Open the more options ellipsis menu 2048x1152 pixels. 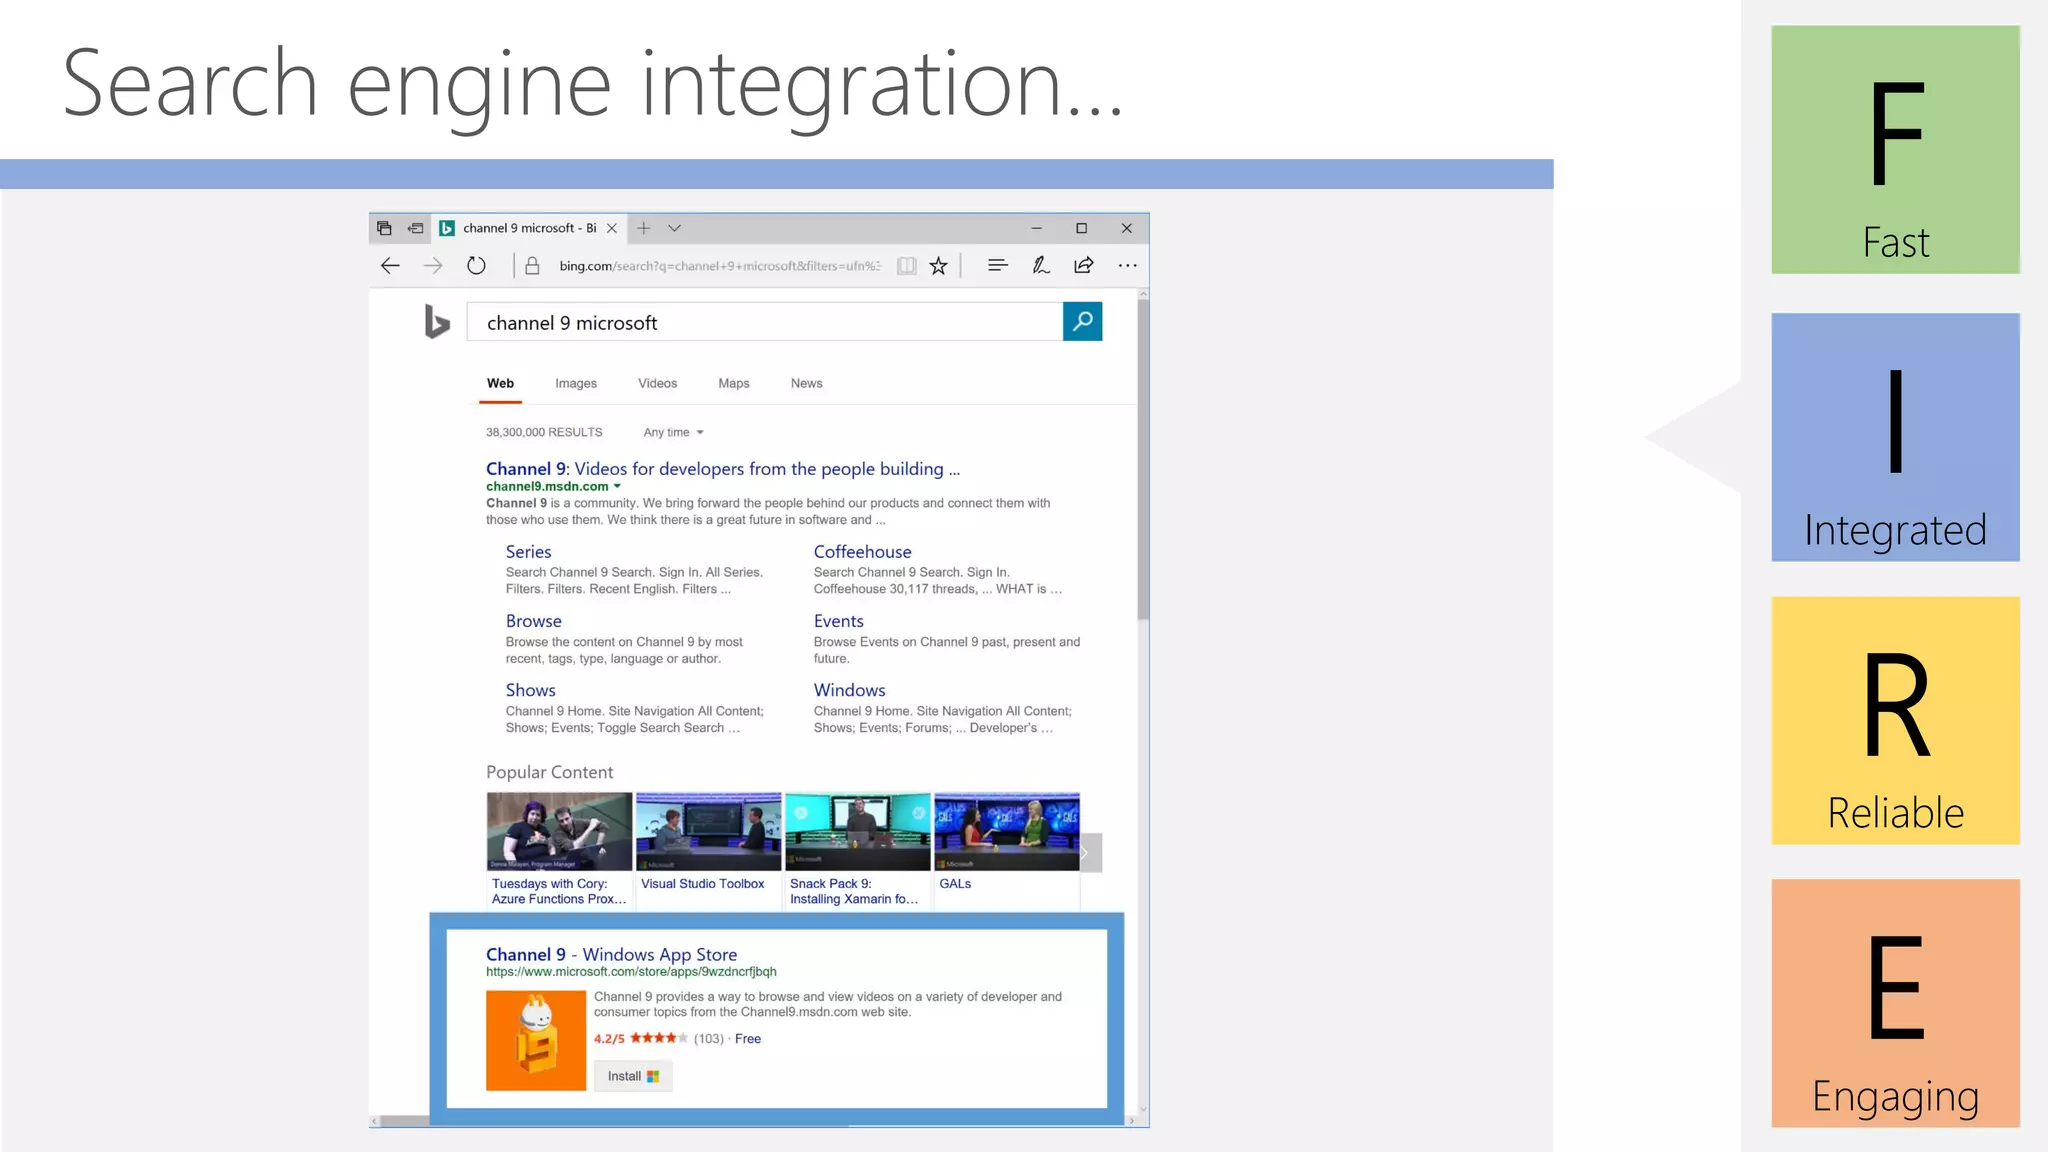point(1127,265)
